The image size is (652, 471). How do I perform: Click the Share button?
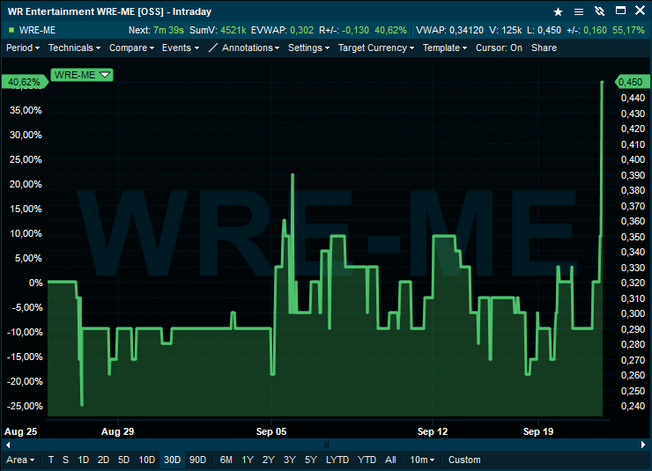tap(544, 48)
